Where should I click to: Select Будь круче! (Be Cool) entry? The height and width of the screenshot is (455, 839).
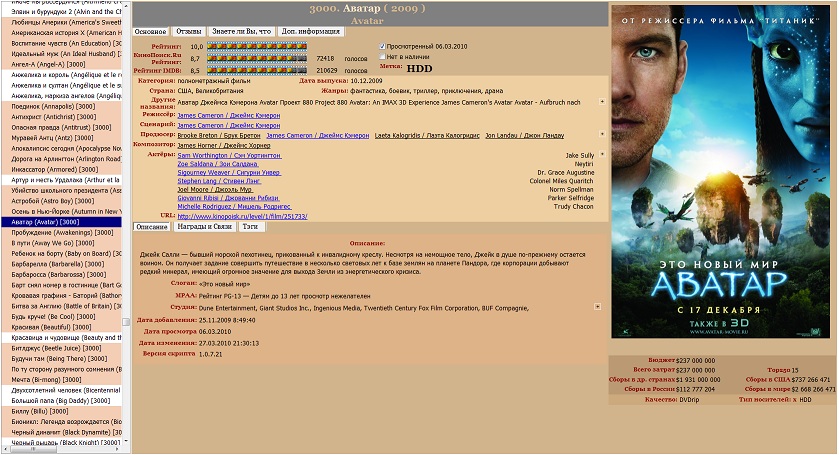pos(62,317)
